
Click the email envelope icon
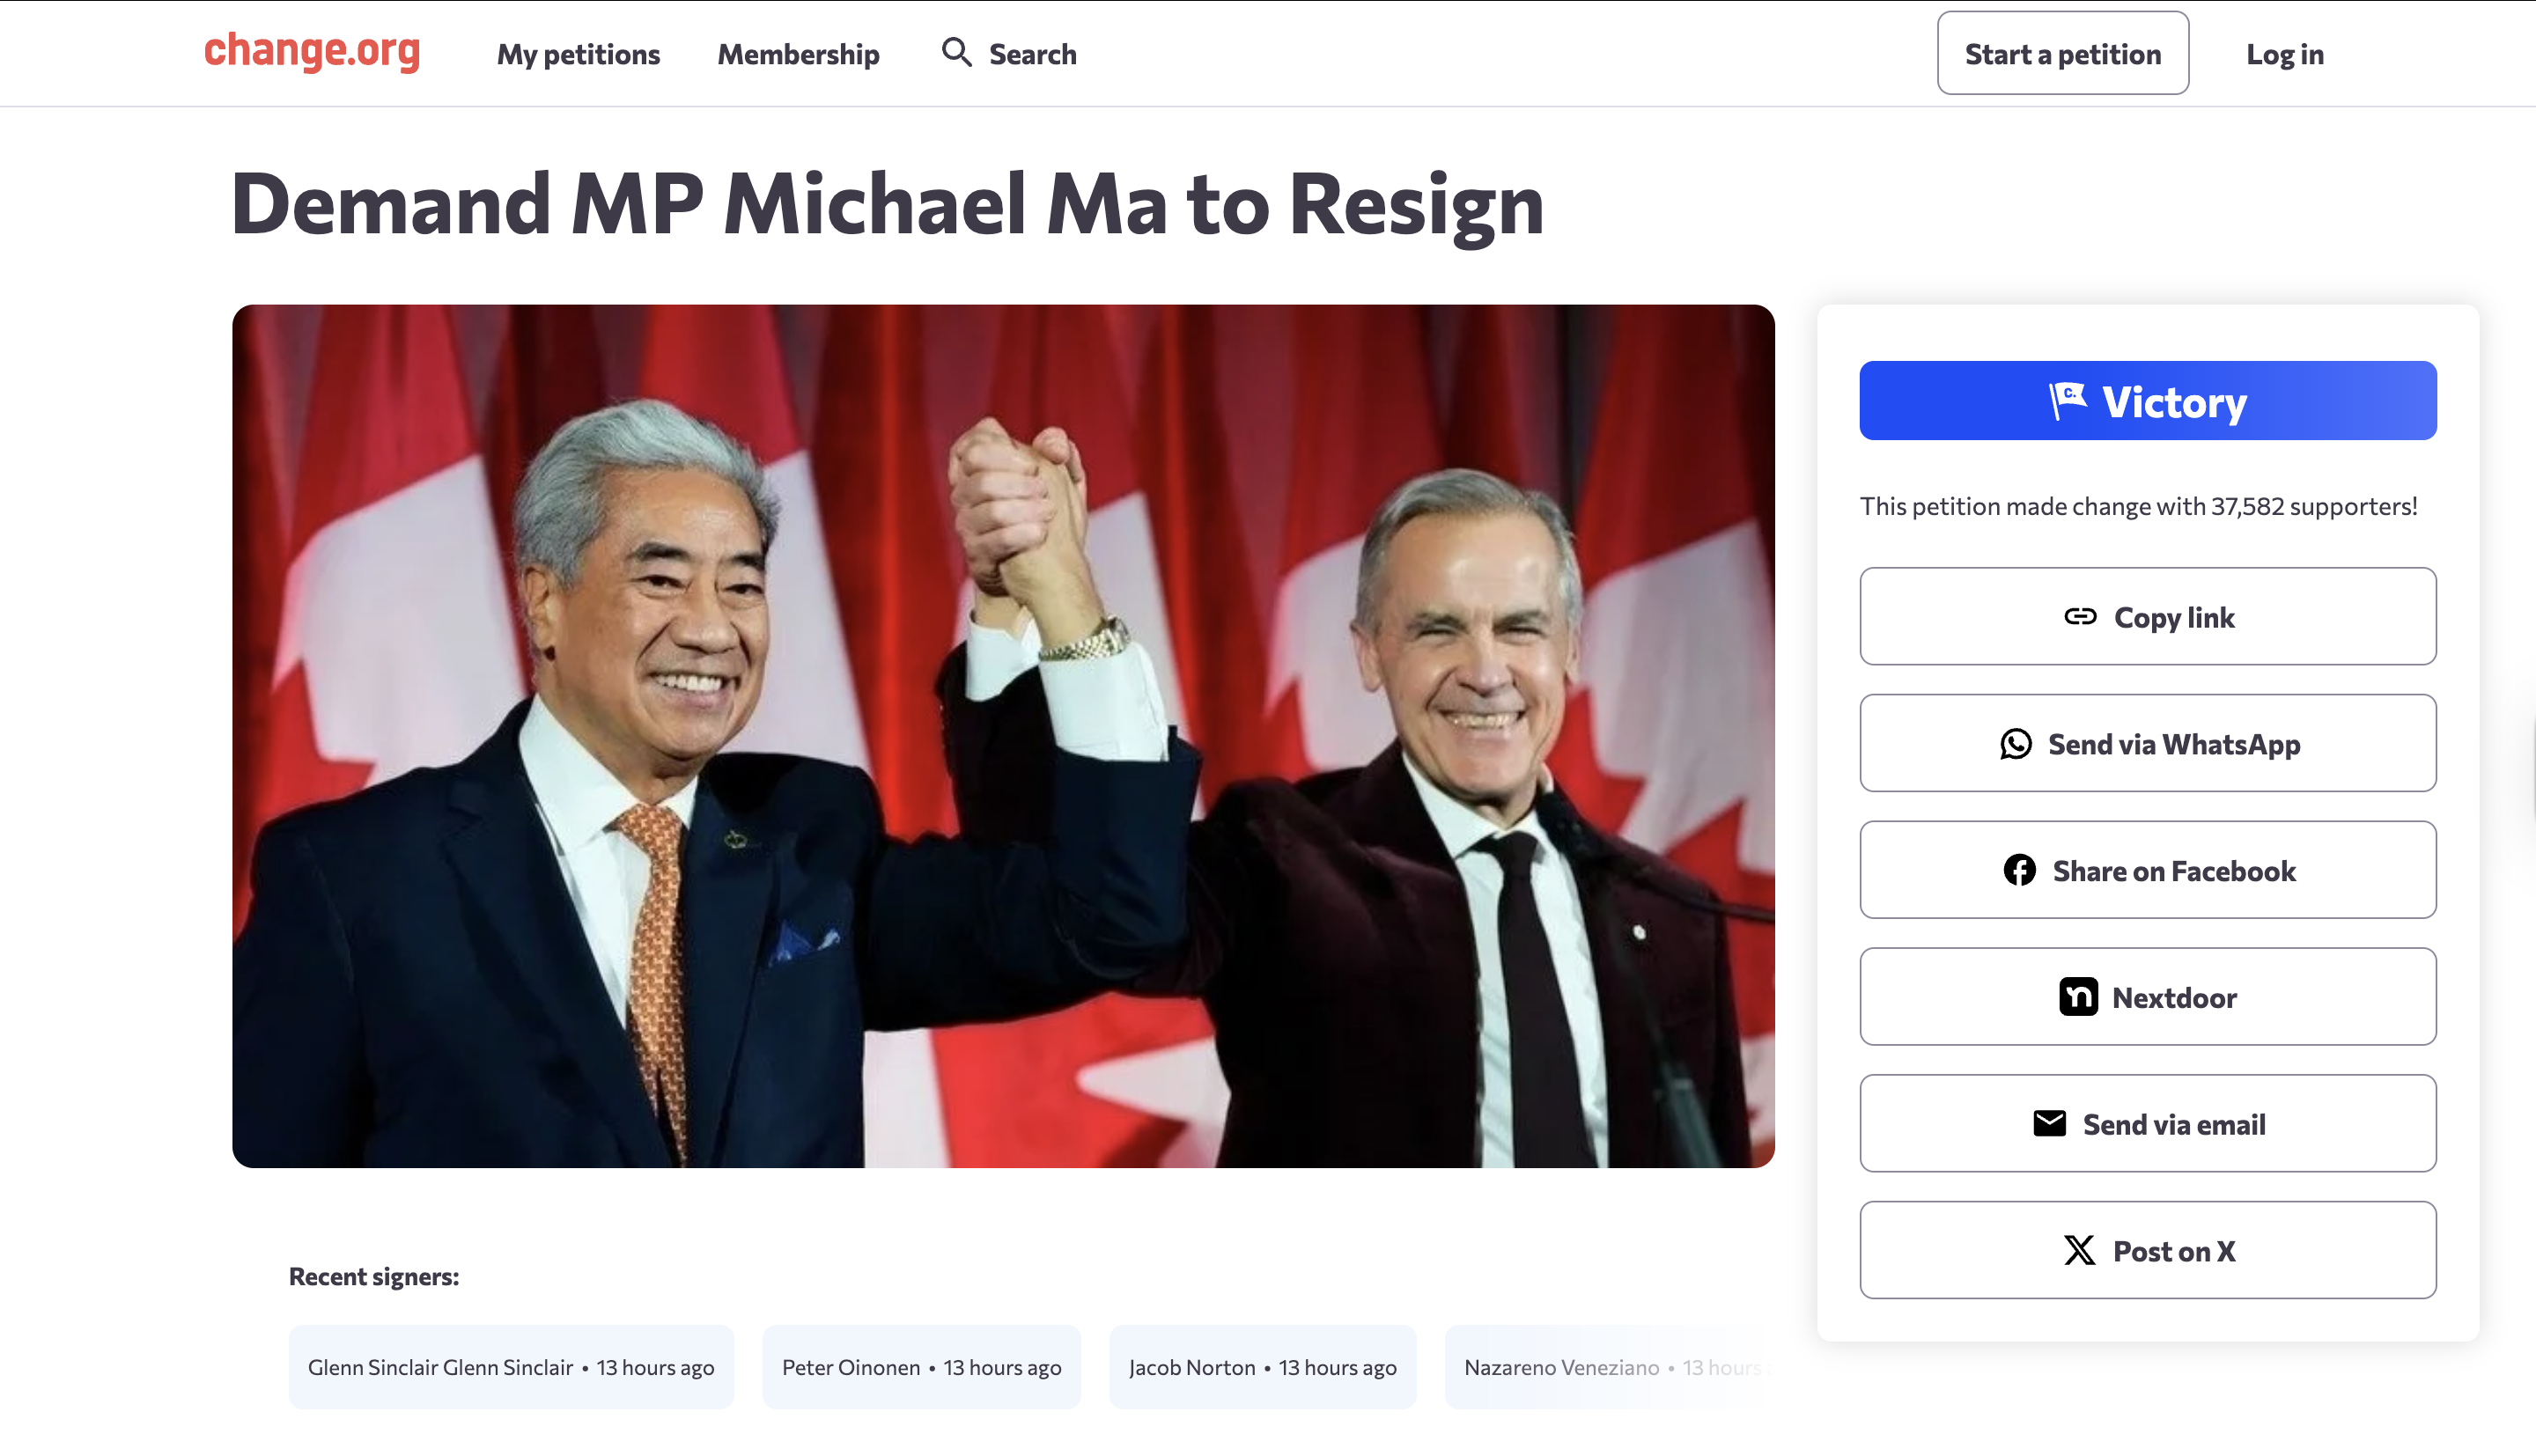(x=2049, y=1124)
